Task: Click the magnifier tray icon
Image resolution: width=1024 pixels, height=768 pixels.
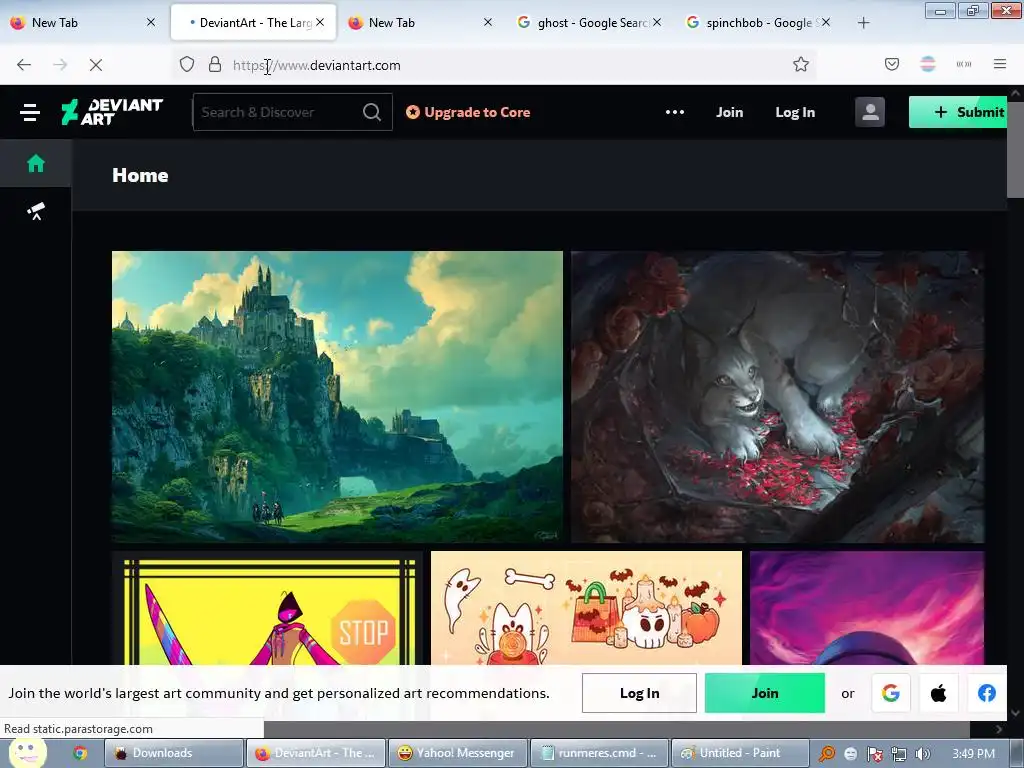Action: click(x=827, y=754)
